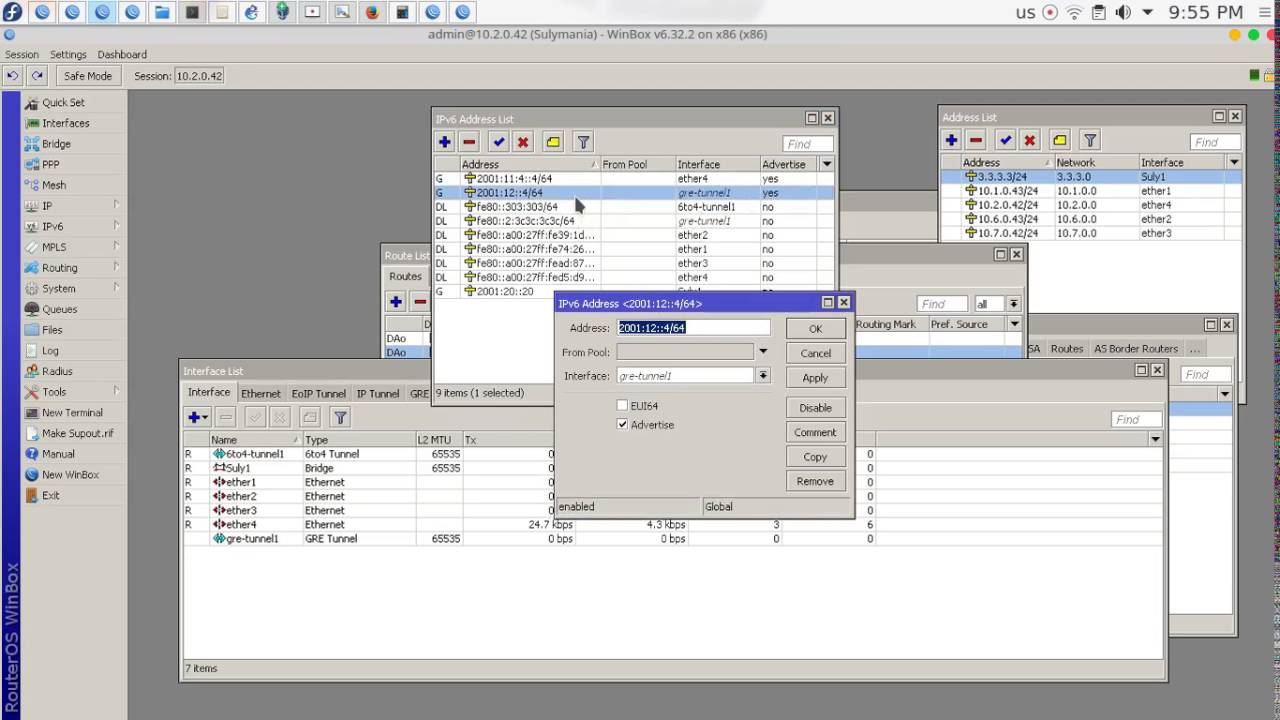Open column dropdown in IPv6 Address List
This screenshot has height=720, width=1280.
(826, 164)
